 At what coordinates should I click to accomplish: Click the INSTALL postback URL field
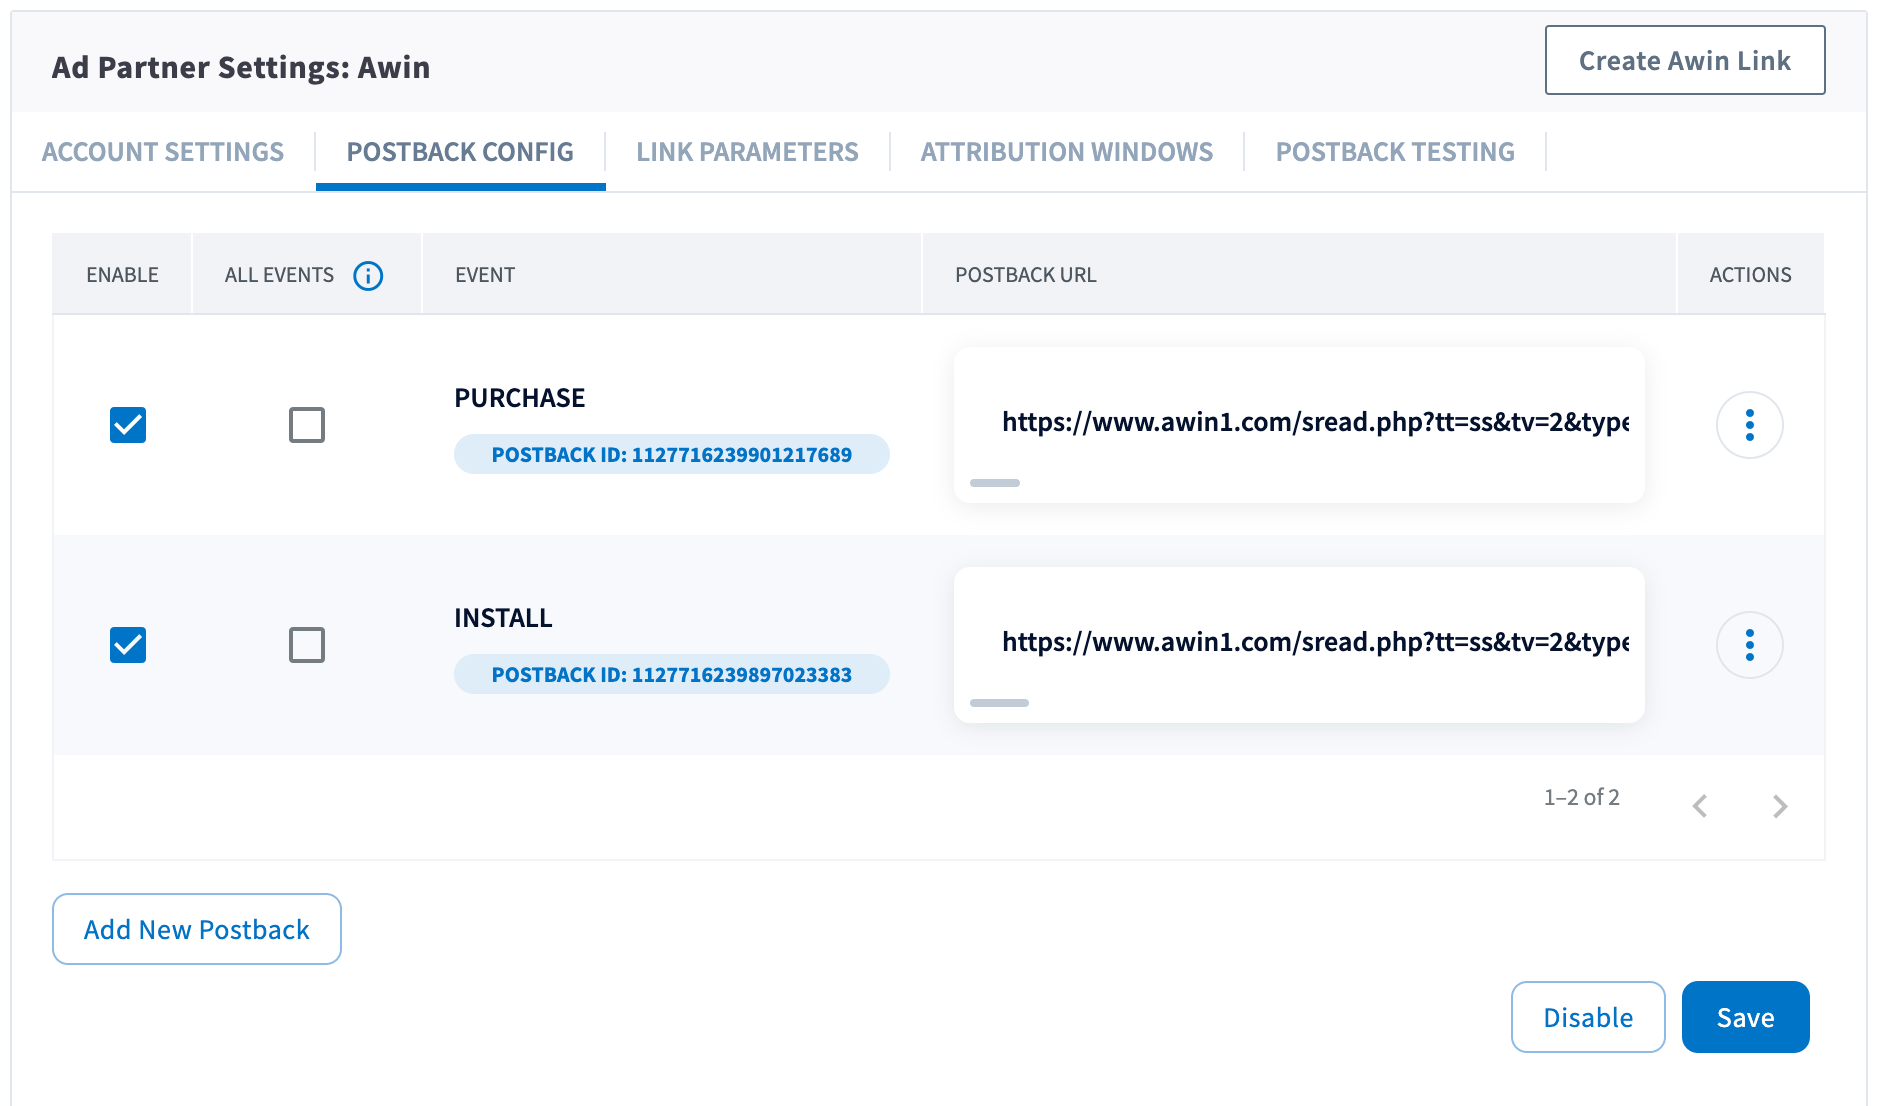(1299, 644)
